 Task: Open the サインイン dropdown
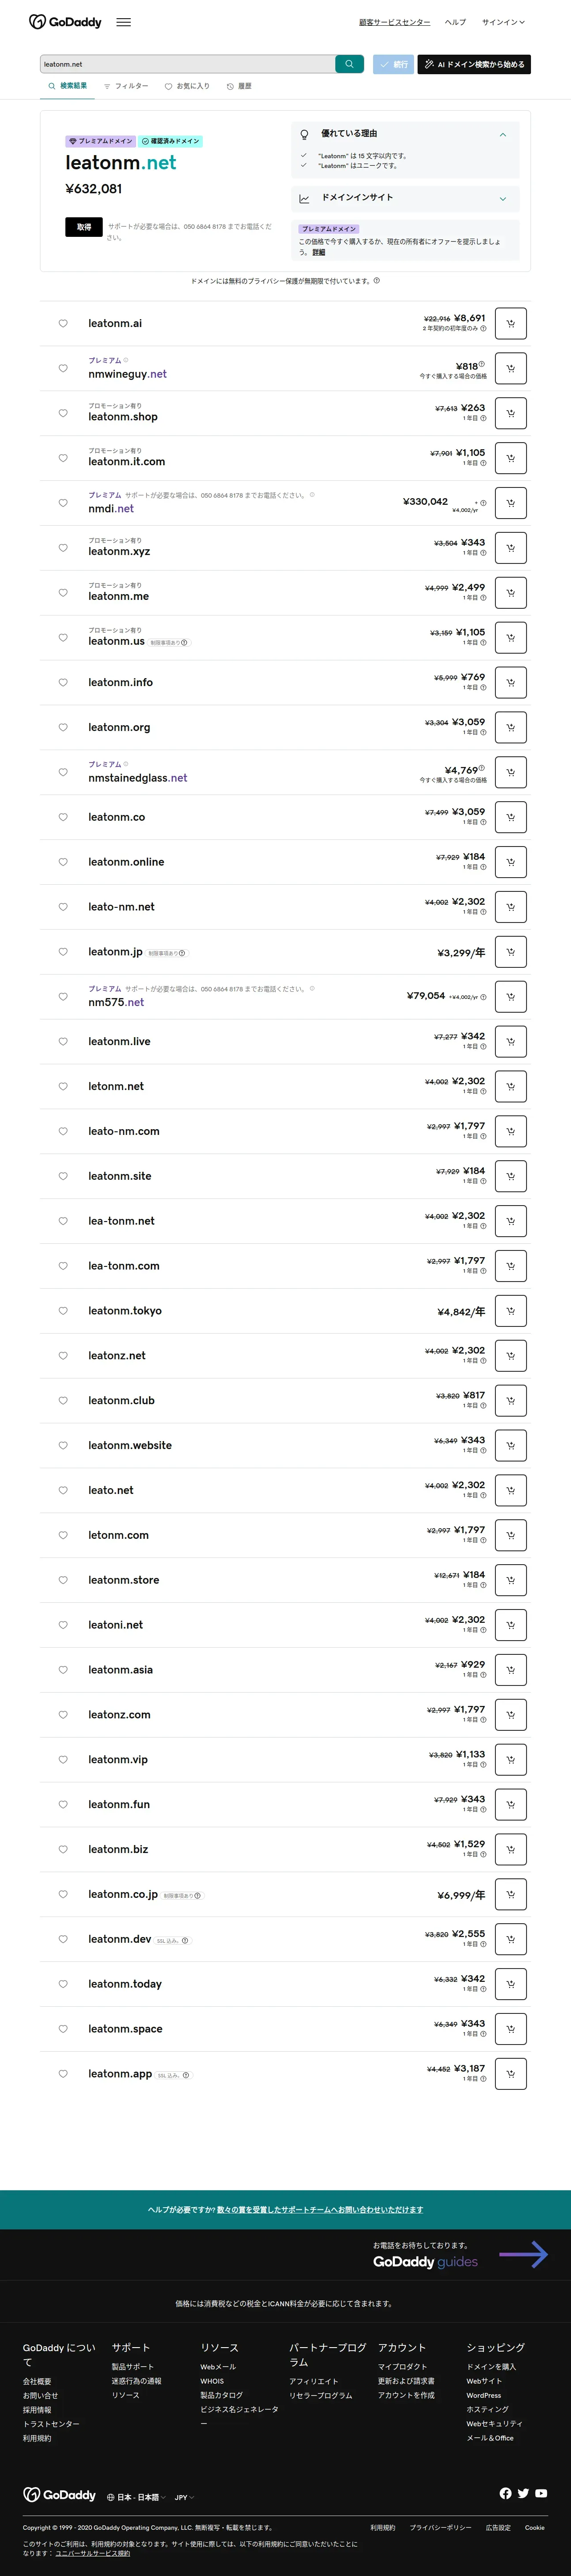pyautogui.click(x=502, y=22)
